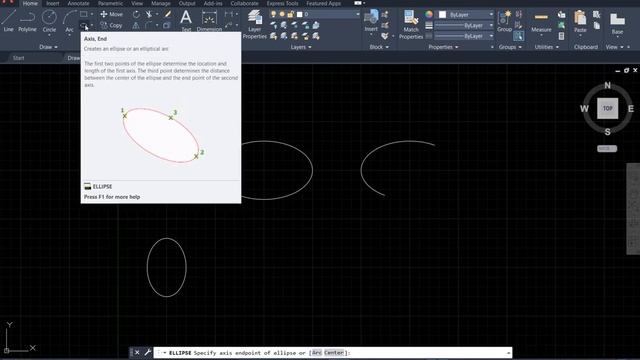
Task: Click the Trim scissors icon
Action: tap(149, 14)
